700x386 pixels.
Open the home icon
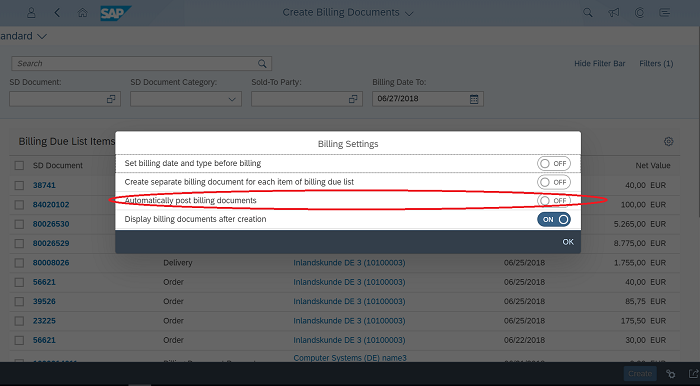pyautogui.click(x=83, y=12)
